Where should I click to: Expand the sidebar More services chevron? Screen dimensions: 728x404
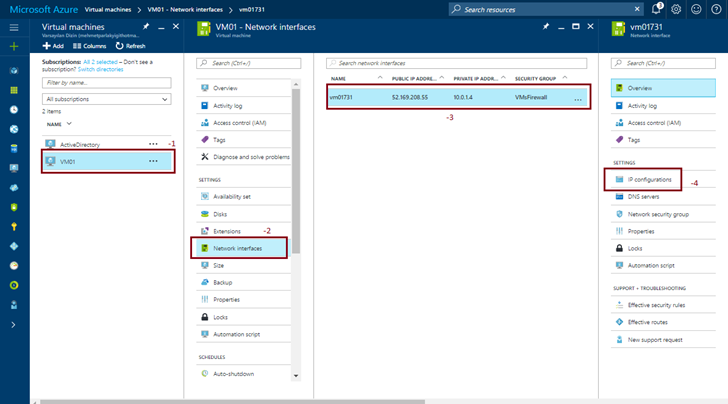tap(13, 325)
